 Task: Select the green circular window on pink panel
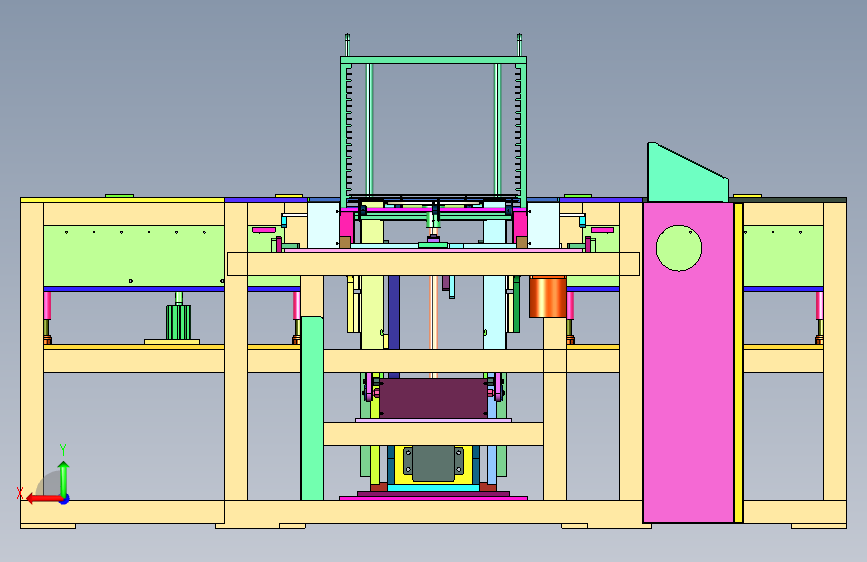coord(678,248)
